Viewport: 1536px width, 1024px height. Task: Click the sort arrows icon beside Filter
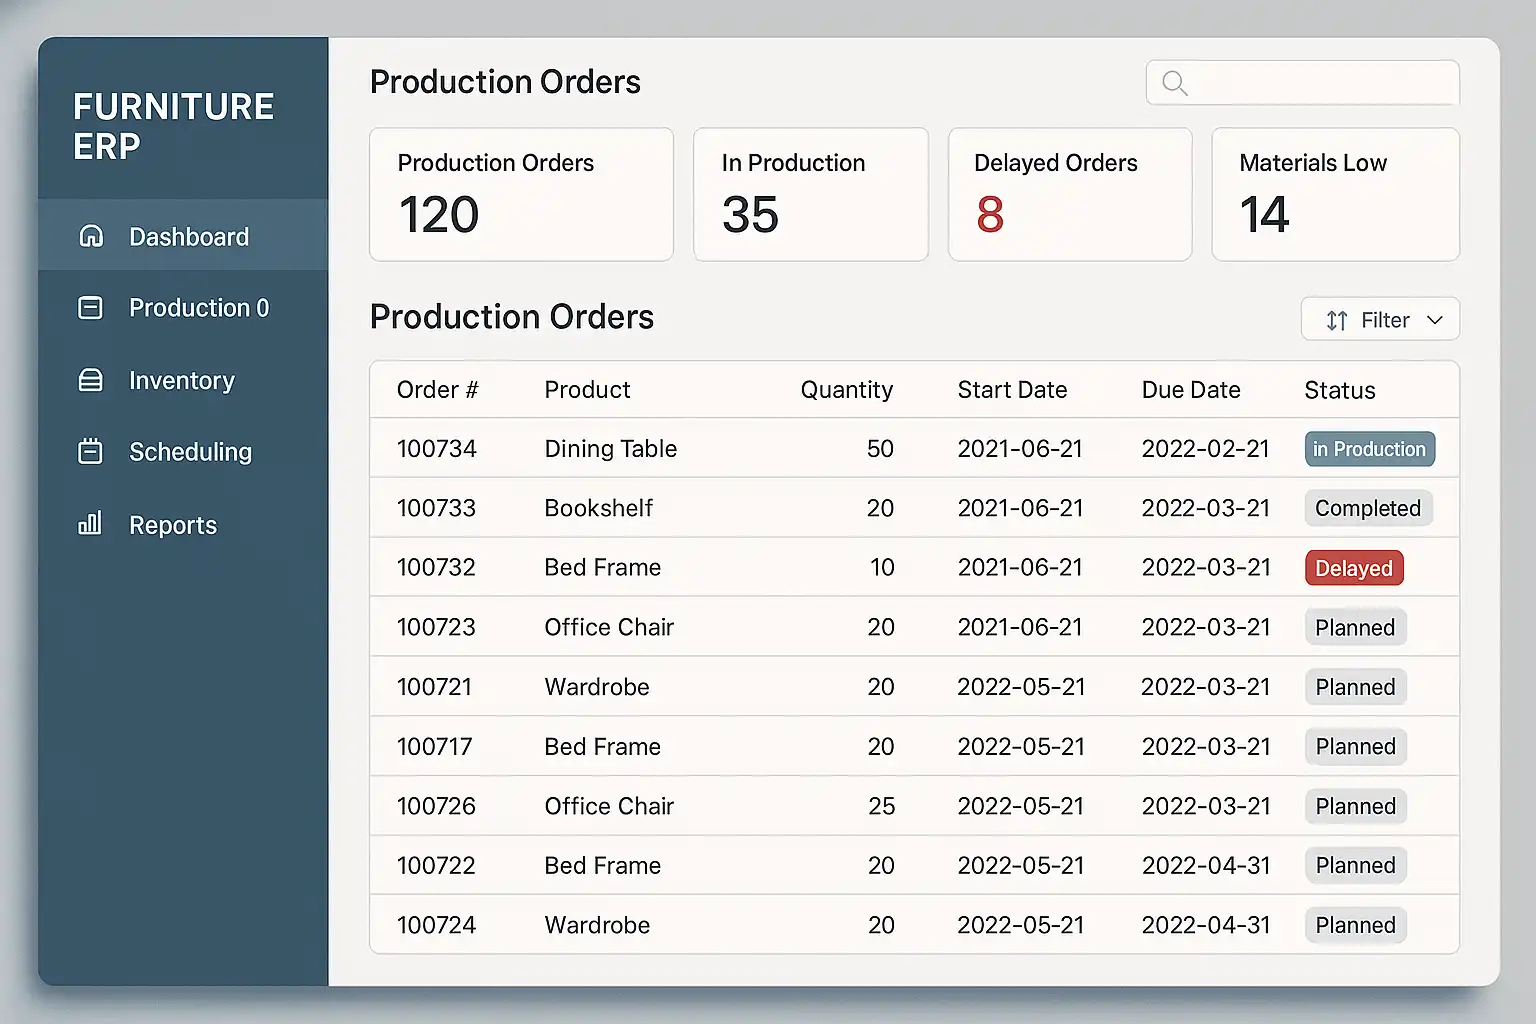click(1336, 321)
